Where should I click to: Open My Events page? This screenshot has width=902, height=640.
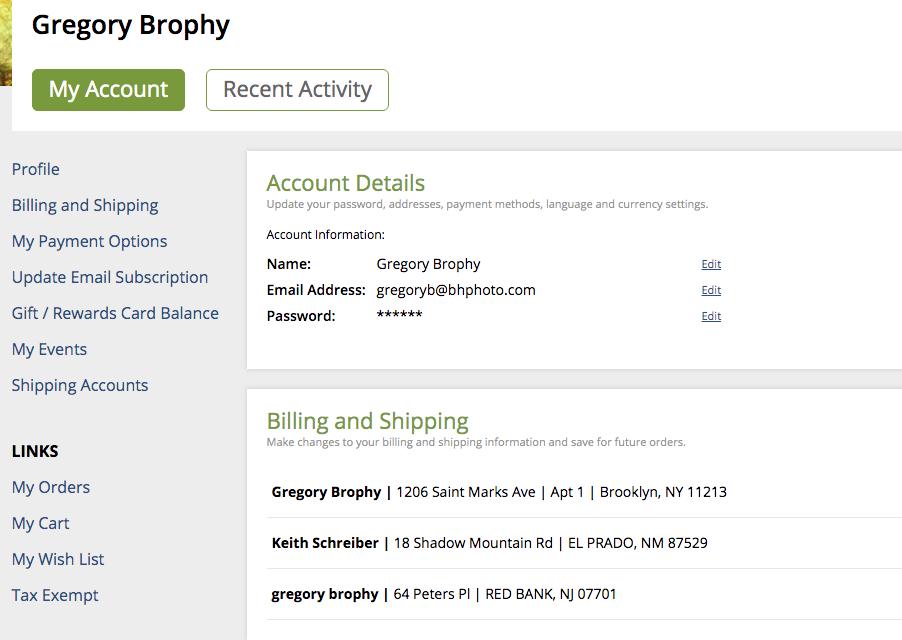(x=49, y=350)
